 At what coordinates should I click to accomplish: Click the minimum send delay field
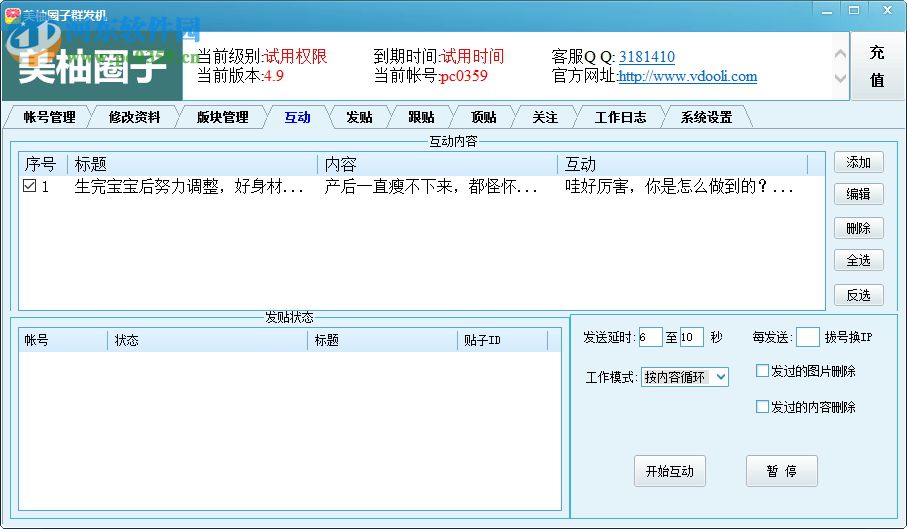click(650, 337)
